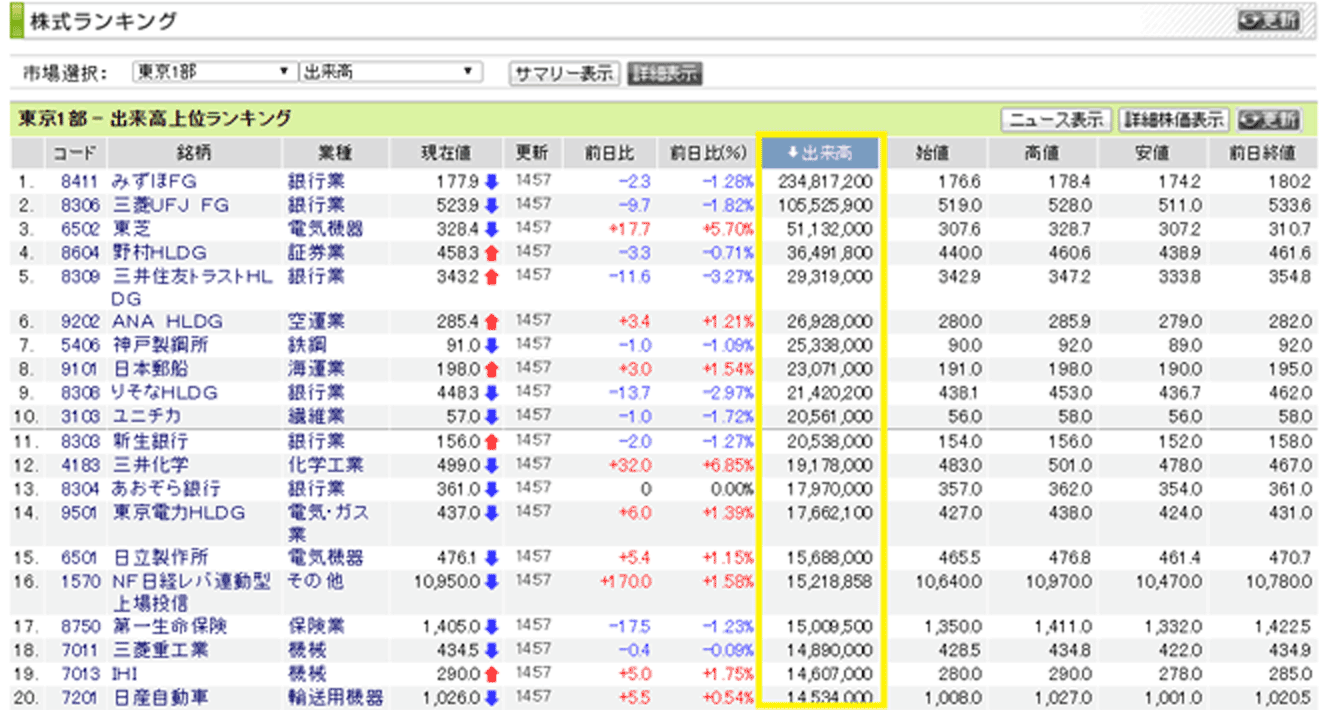1320x710 pixels.
Task: Enable 詳細表示 detailed view
Action: [x=664, y=73]
